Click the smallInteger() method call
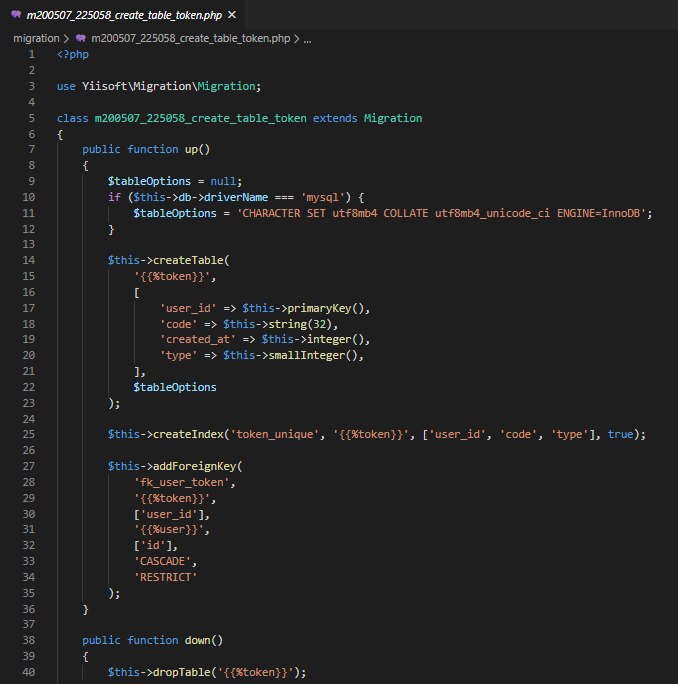 click(313, 356)
